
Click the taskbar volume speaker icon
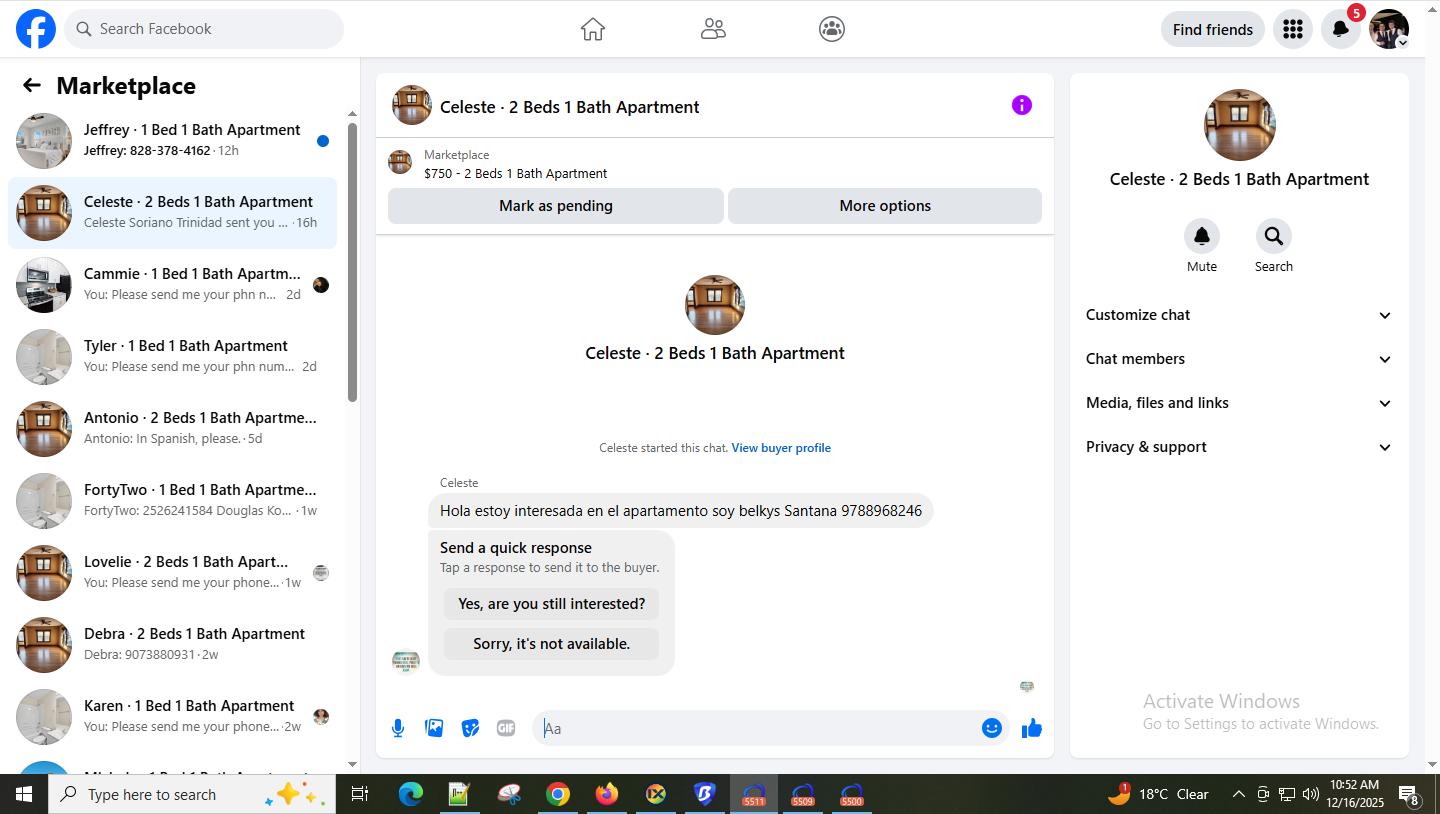[1311, 794]
